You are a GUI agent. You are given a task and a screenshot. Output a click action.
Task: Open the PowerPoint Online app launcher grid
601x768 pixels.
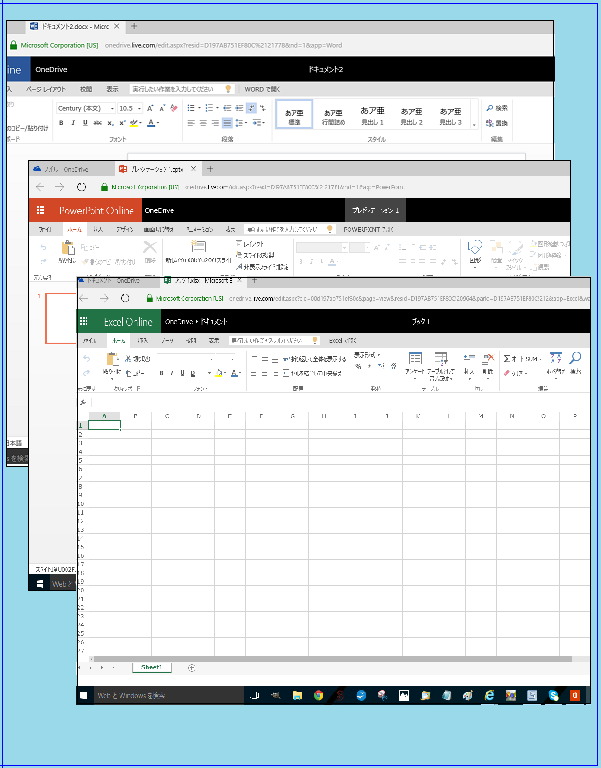(41, 210)
